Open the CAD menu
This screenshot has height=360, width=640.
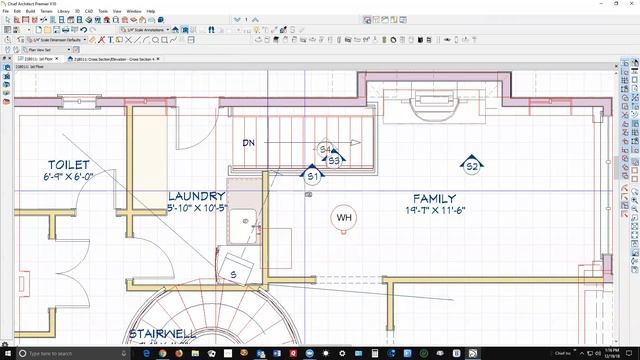(89, 11)
